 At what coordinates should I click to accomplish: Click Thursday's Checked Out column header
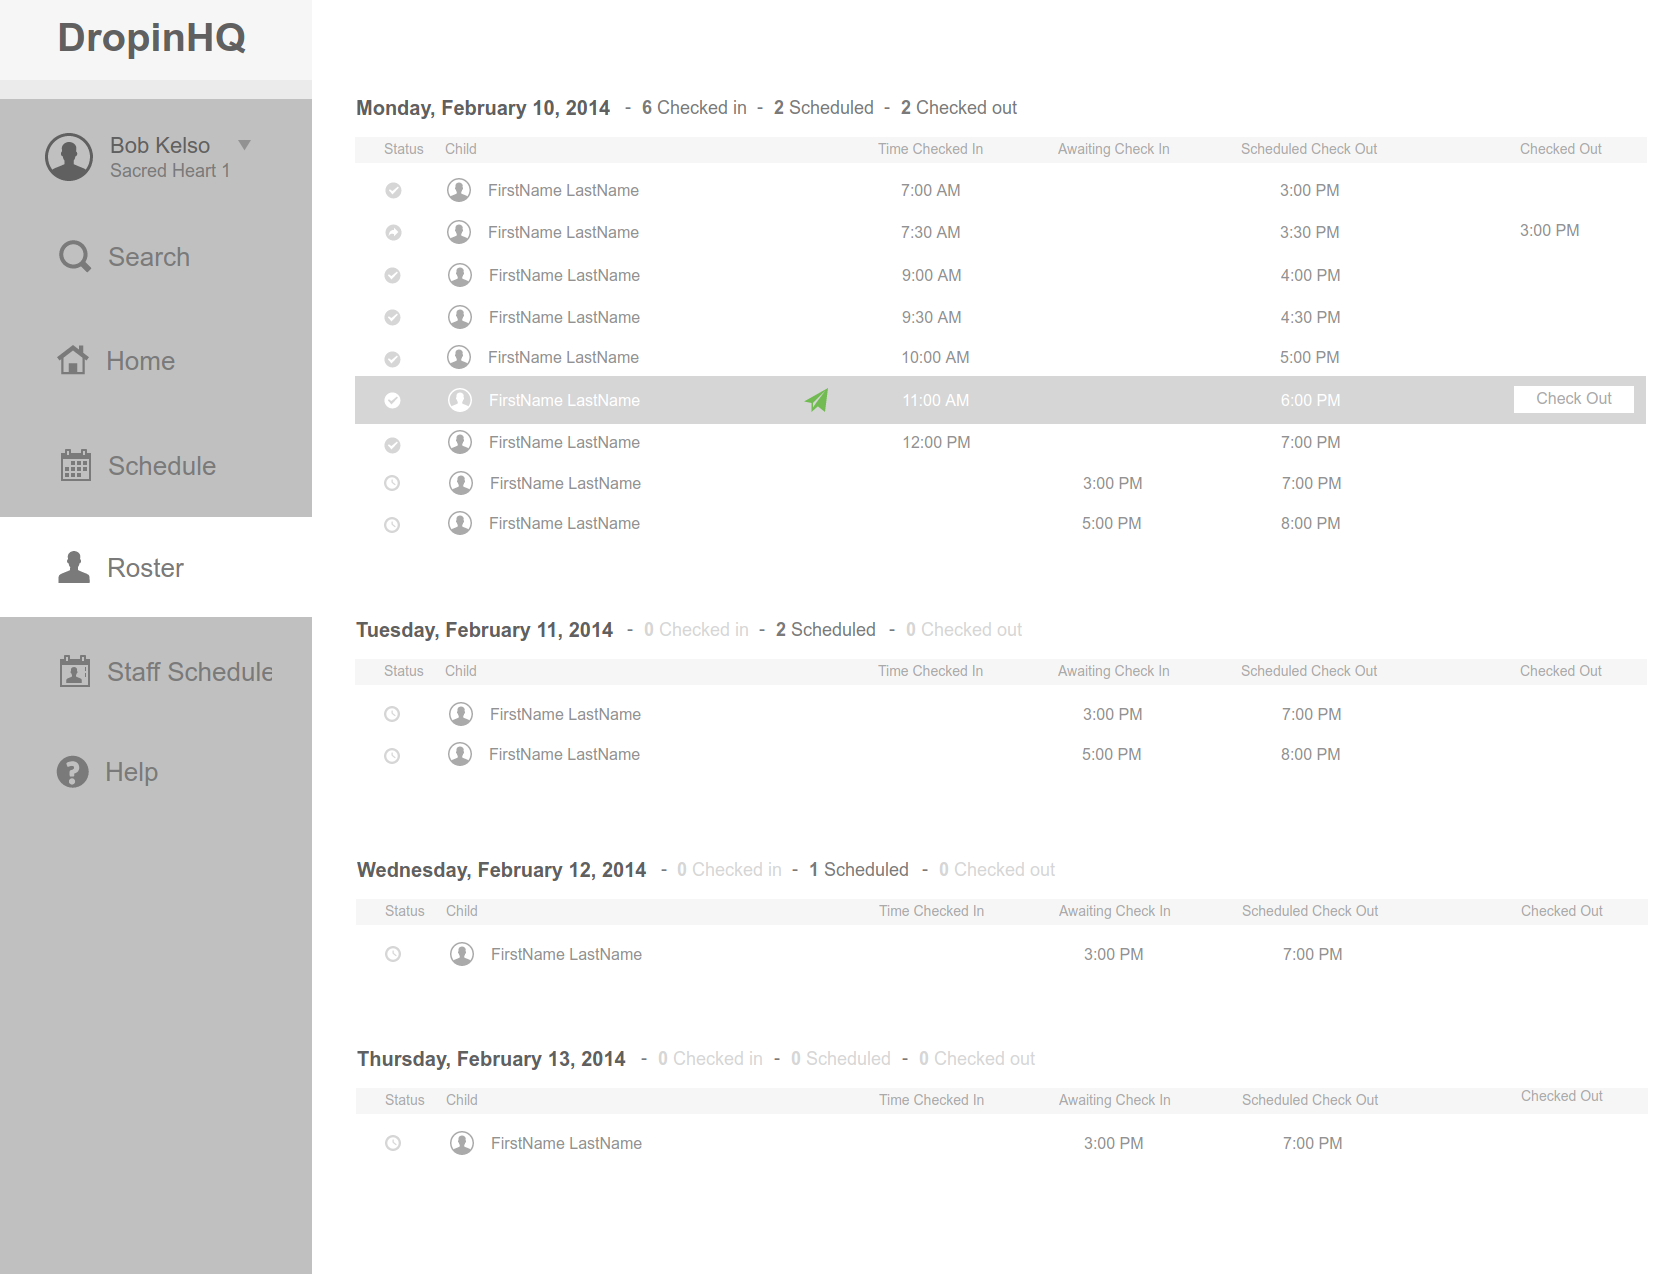pyautogui.click(x=1562, y=1096)
